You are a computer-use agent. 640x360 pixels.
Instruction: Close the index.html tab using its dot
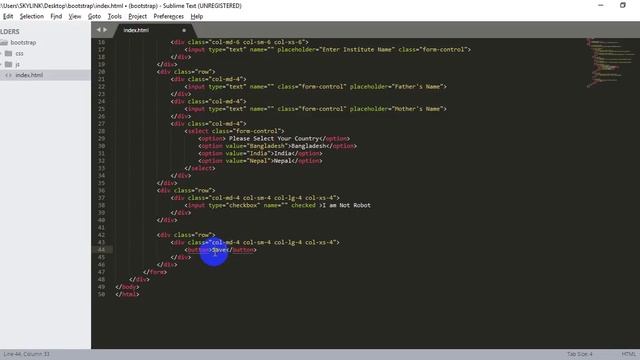[x=184, y=30]
